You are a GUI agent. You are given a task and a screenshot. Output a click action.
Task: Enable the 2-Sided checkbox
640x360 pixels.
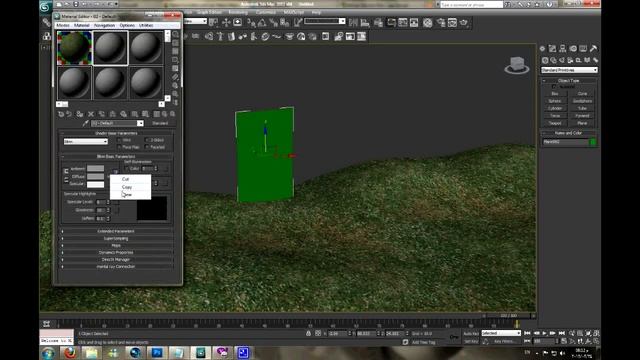(x=147, y=140)
